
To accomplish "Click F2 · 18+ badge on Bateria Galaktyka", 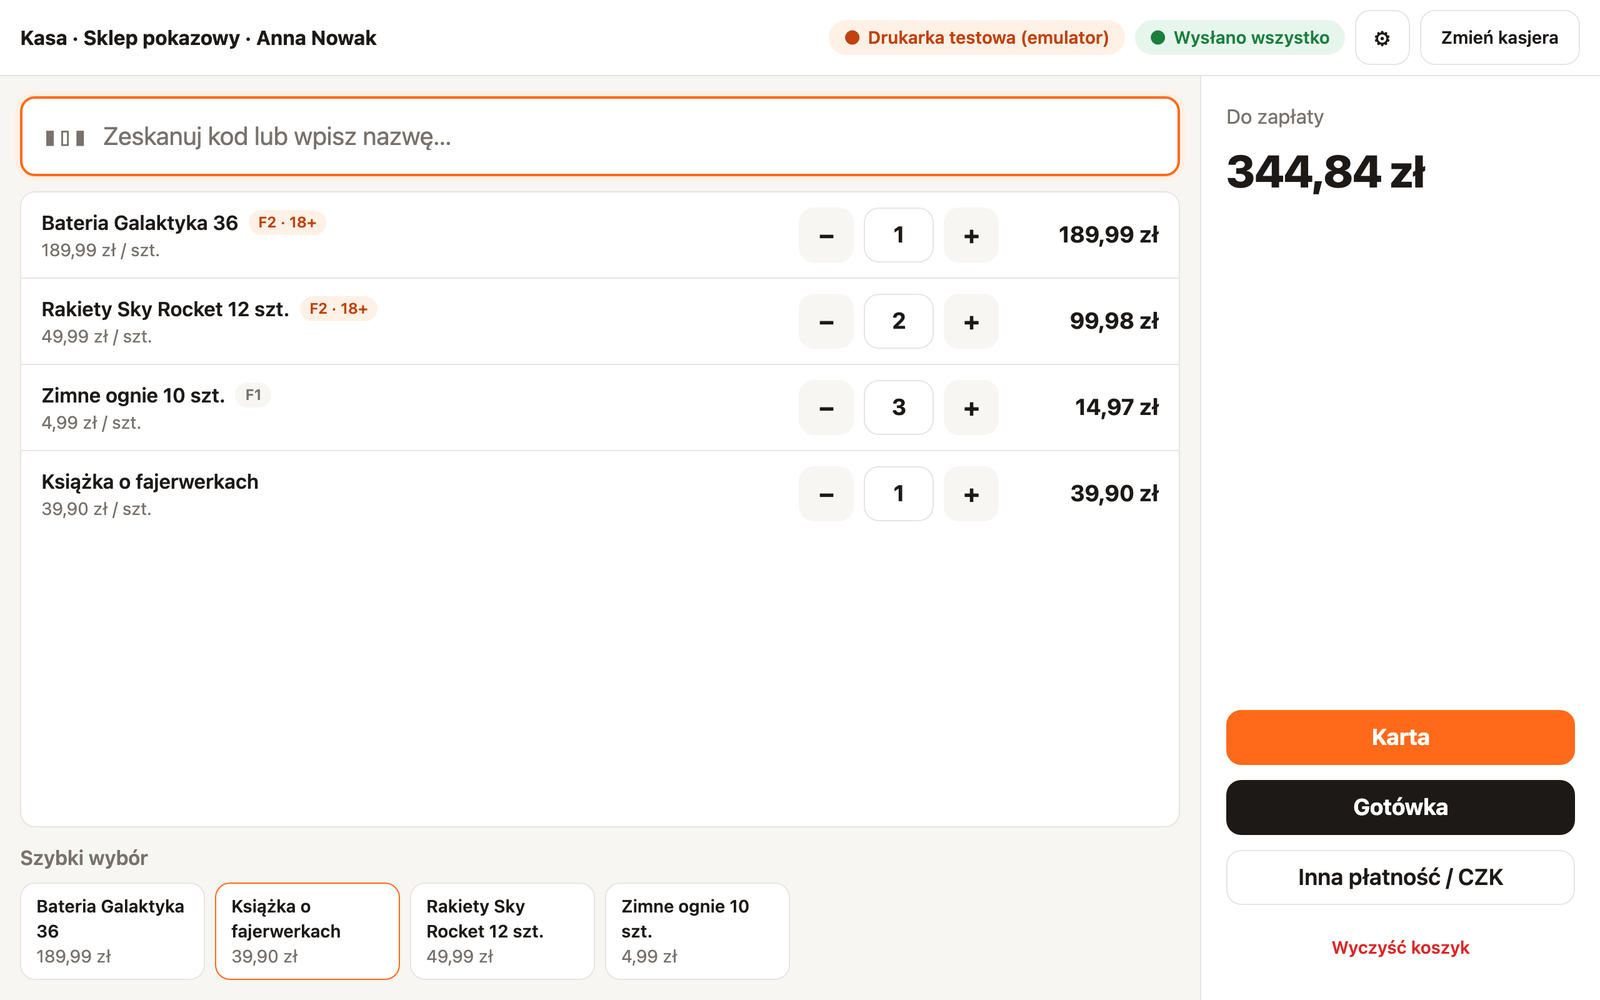I will point(287,223).
